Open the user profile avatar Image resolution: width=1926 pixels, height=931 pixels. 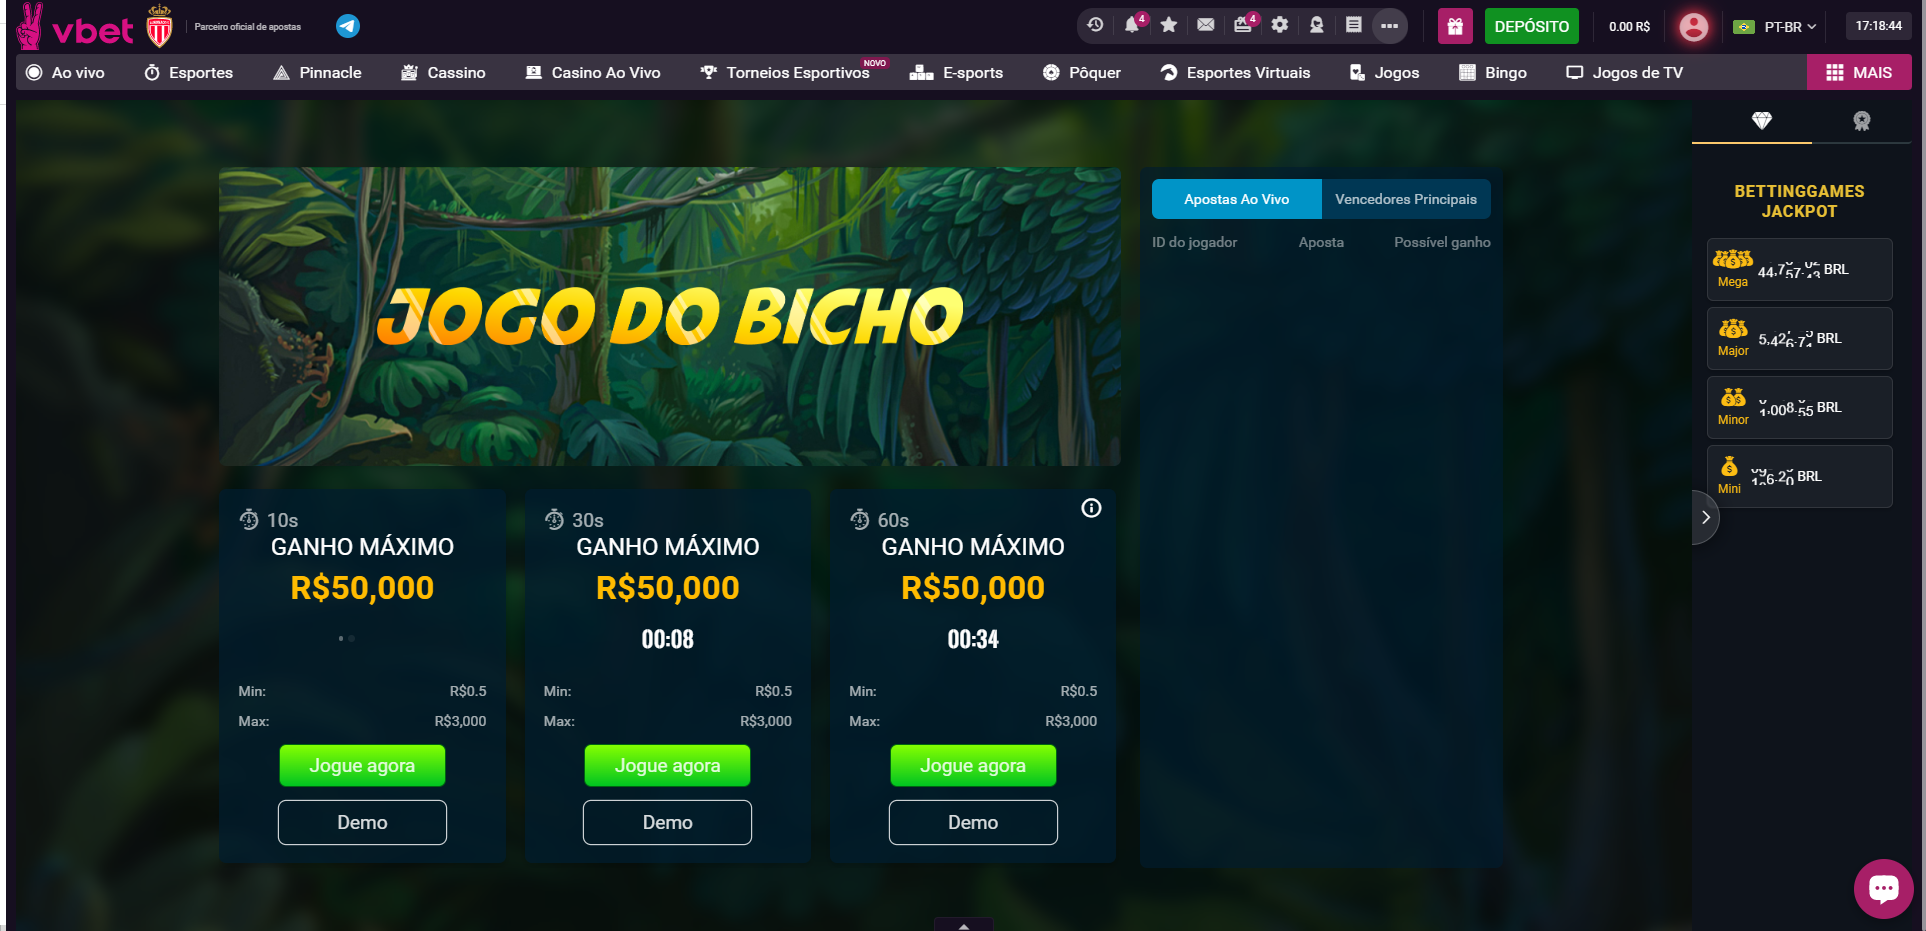[x=1693, y=27]
